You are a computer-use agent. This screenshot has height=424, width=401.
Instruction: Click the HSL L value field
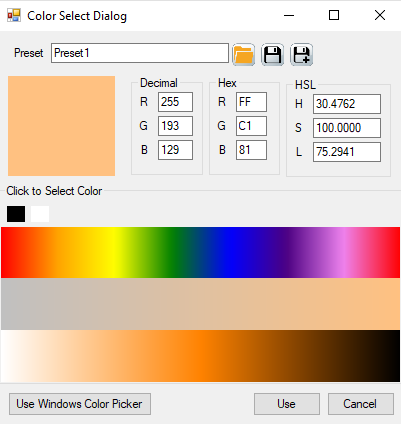(x=347, y=152)
